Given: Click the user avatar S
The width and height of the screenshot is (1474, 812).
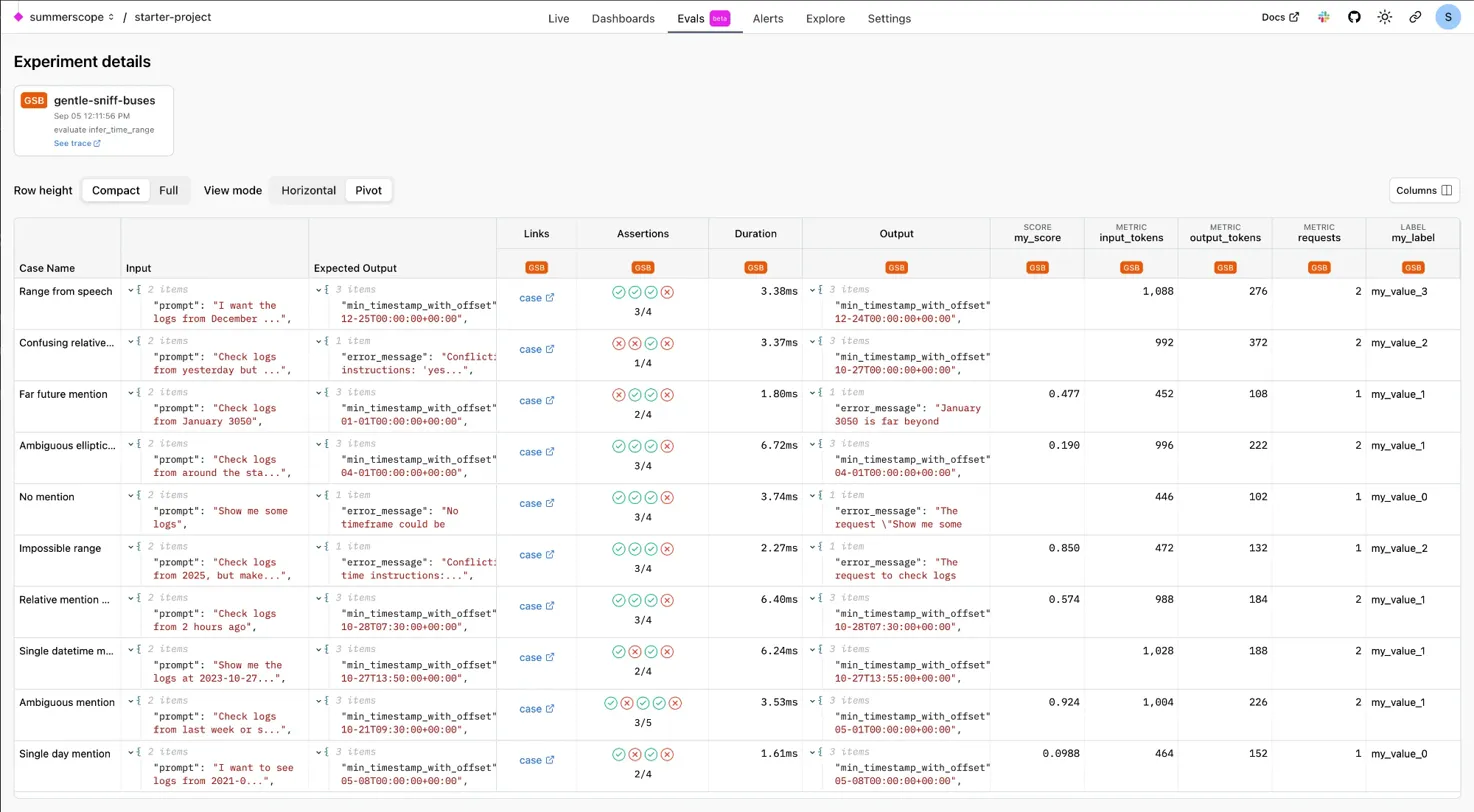Looking at the screenshot, I should (x=1448, y=17).
